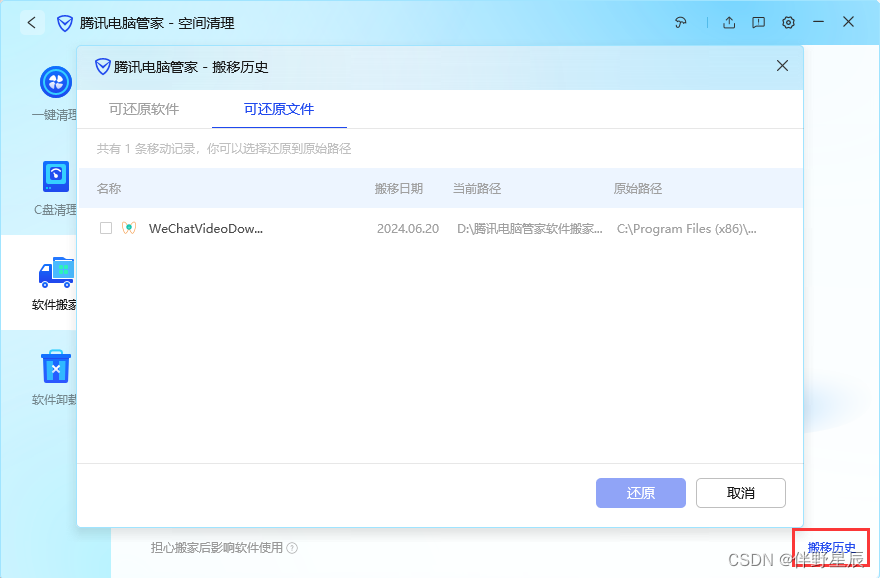Image resolution: width=880 pixels, height=578 pixels.
Task: Click the date 2024.06.20 cell
Action: point(407,229)
